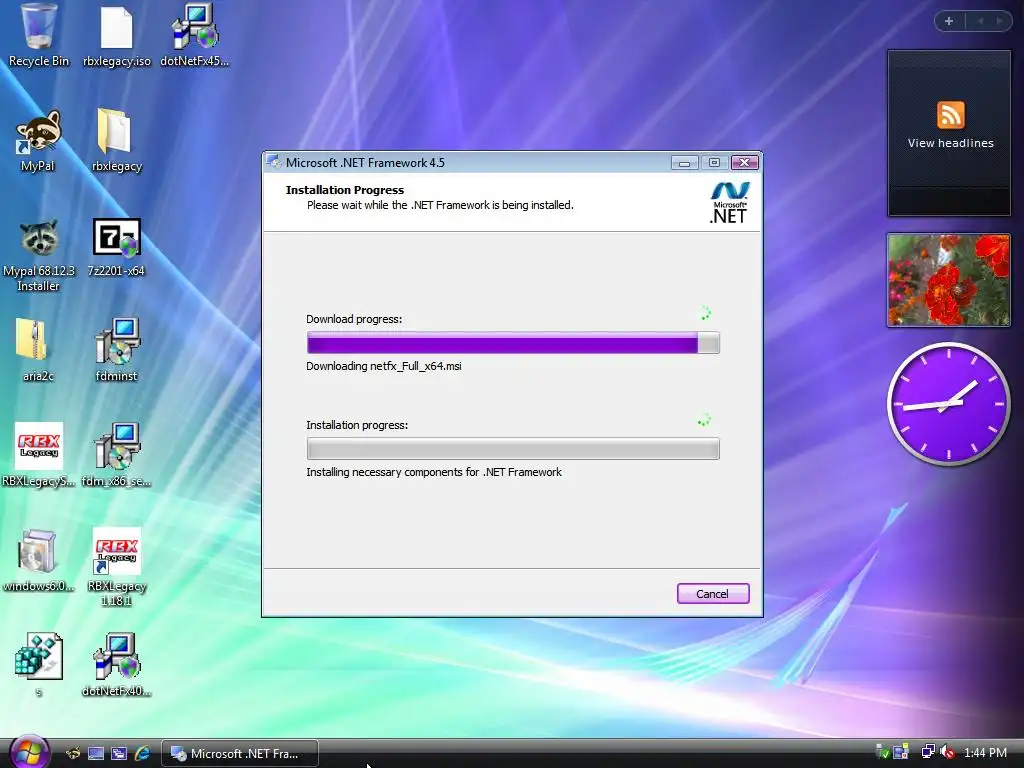The width and height of the screenshot is (1024, 768).
Task: Launch Internet Explorer from Quick Launch
Action: 142,754
